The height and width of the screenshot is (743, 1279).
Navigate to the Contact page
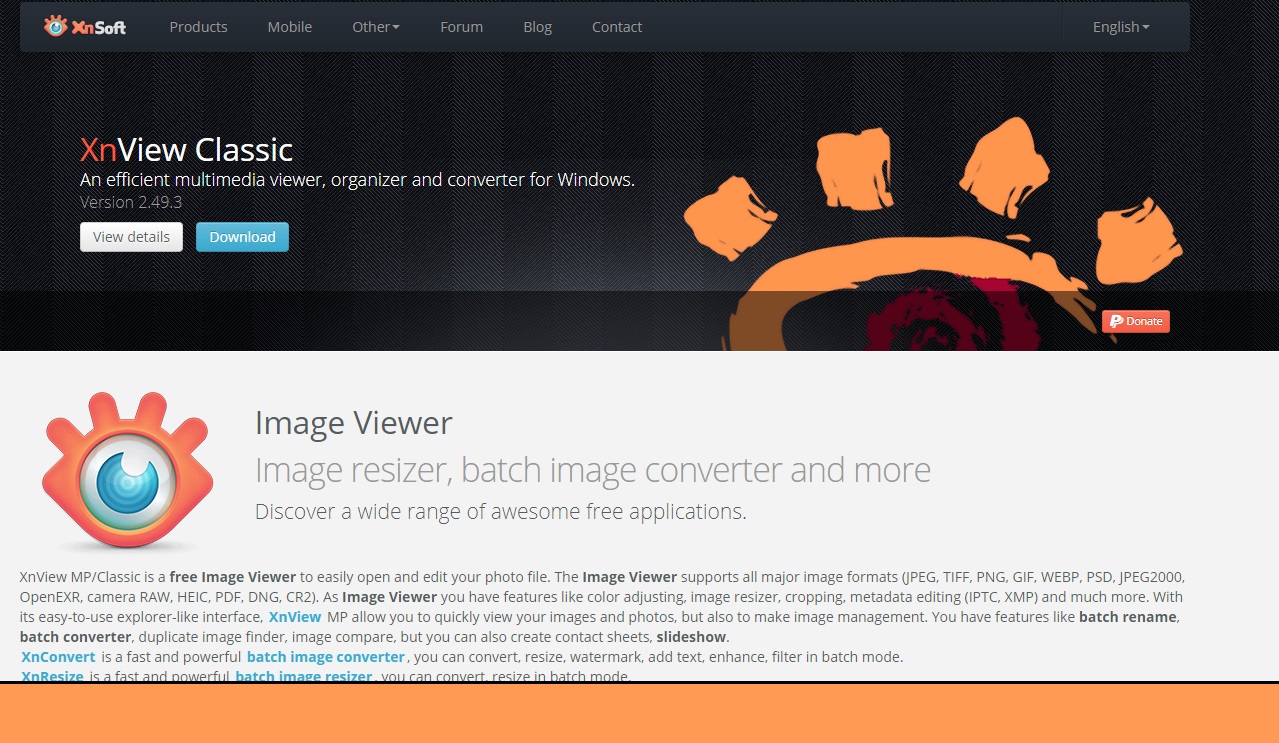point(616,27)
